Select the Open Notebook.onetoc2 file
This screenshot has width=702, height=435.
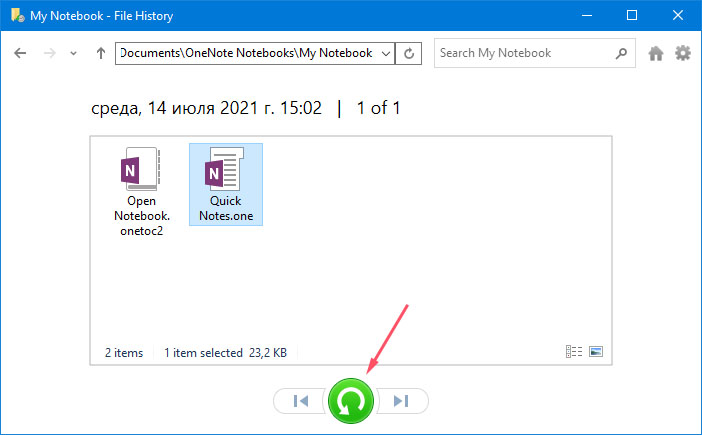click(141, 192)
